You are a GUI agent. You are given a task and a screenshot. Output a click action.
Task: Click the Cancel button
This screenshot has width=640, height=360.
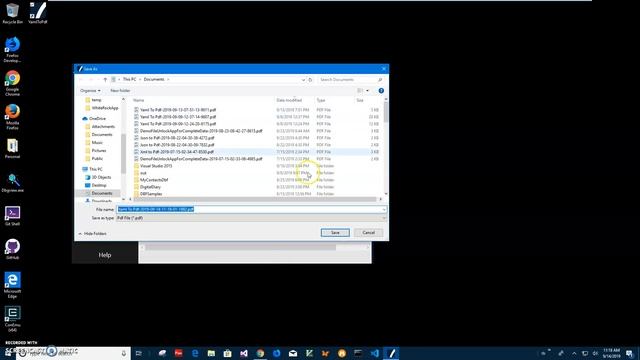point(369,233)
